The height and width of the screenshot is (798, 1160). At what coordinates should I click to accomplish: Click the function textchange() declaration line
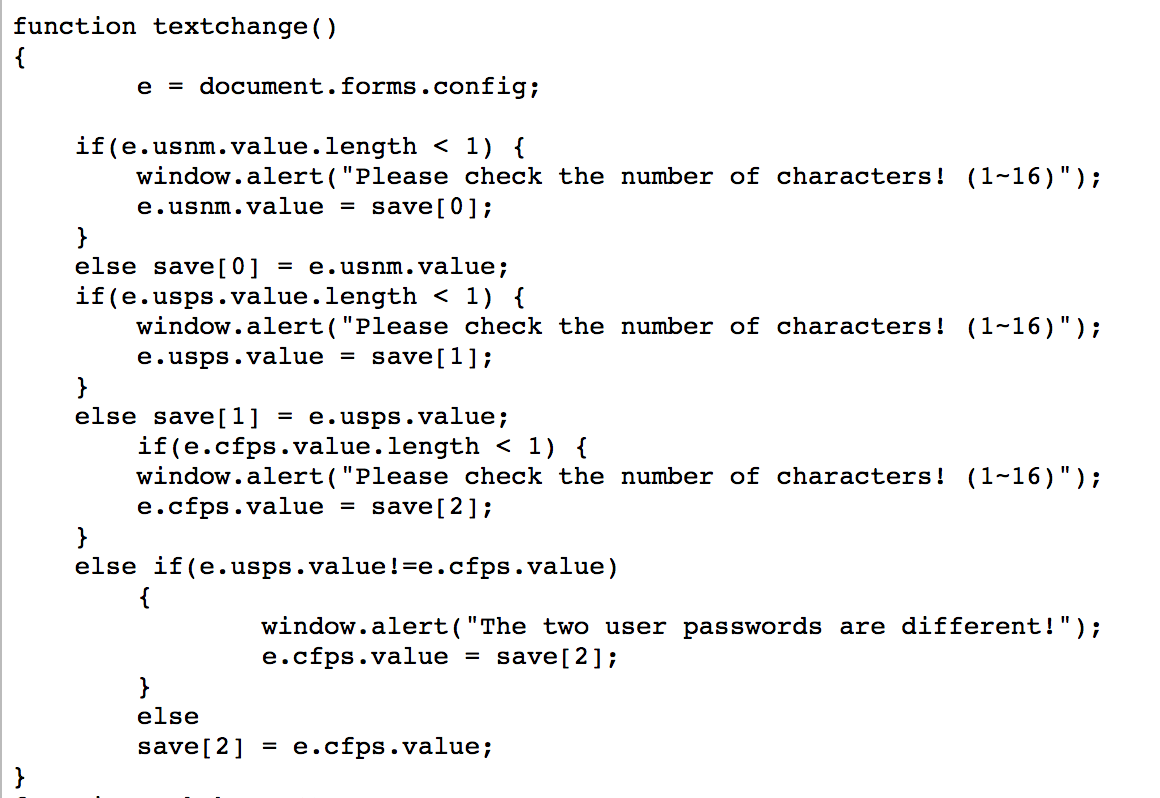[x=175, y=27]
